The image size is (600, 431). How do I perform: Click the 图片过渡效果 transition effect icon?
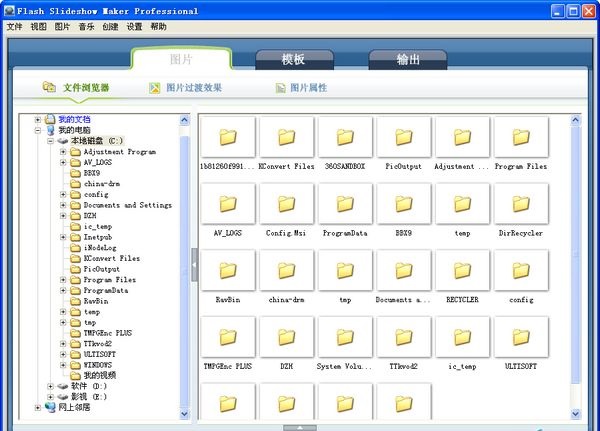point(155,88)
